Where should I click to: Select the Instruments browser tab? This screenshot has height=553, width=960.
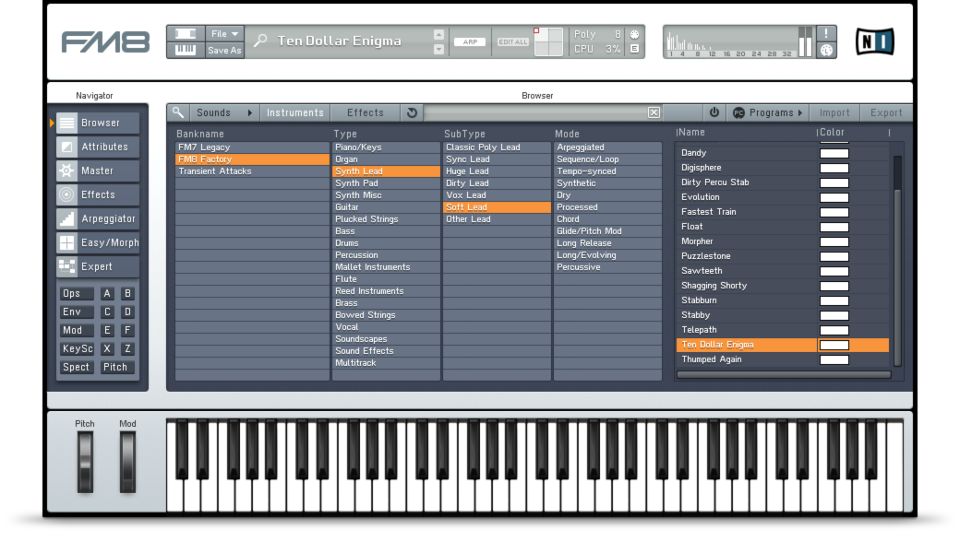295,113
